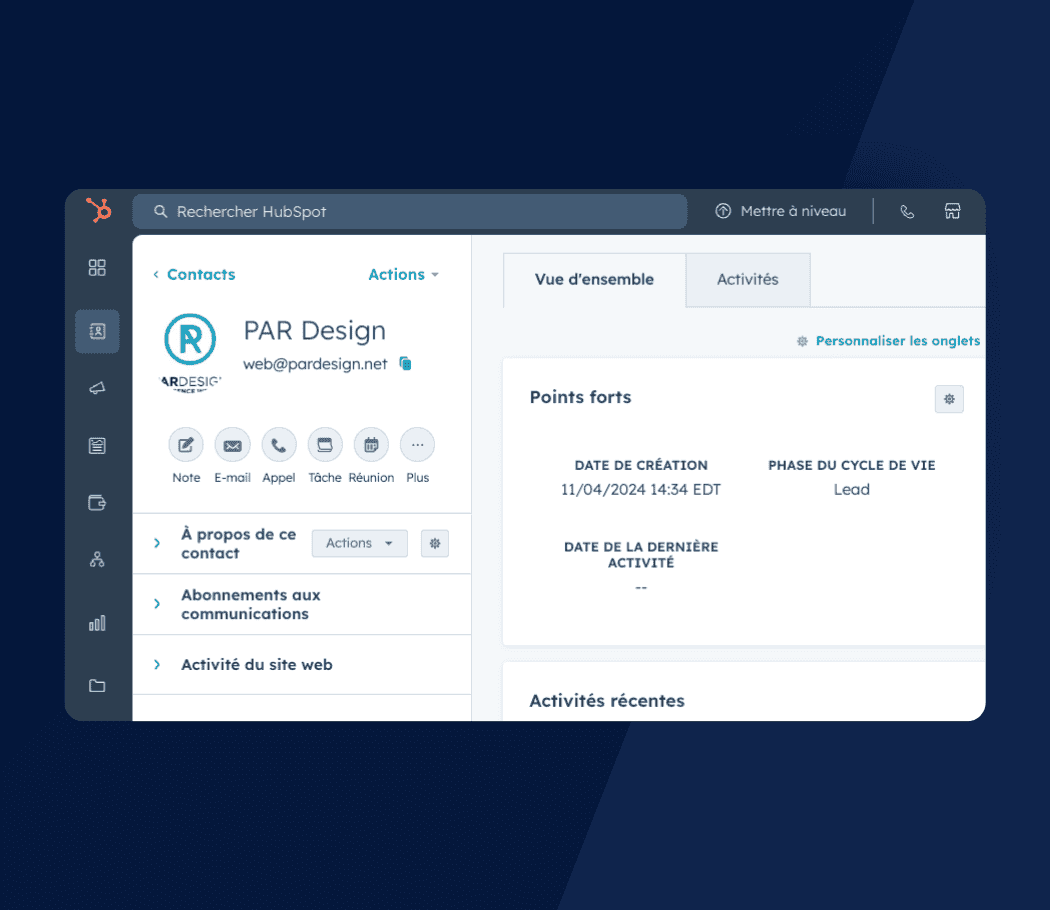The image size is (1050, 910).
Task: Expand Abonnements aux communications section
Action: (x=157, y=604)
